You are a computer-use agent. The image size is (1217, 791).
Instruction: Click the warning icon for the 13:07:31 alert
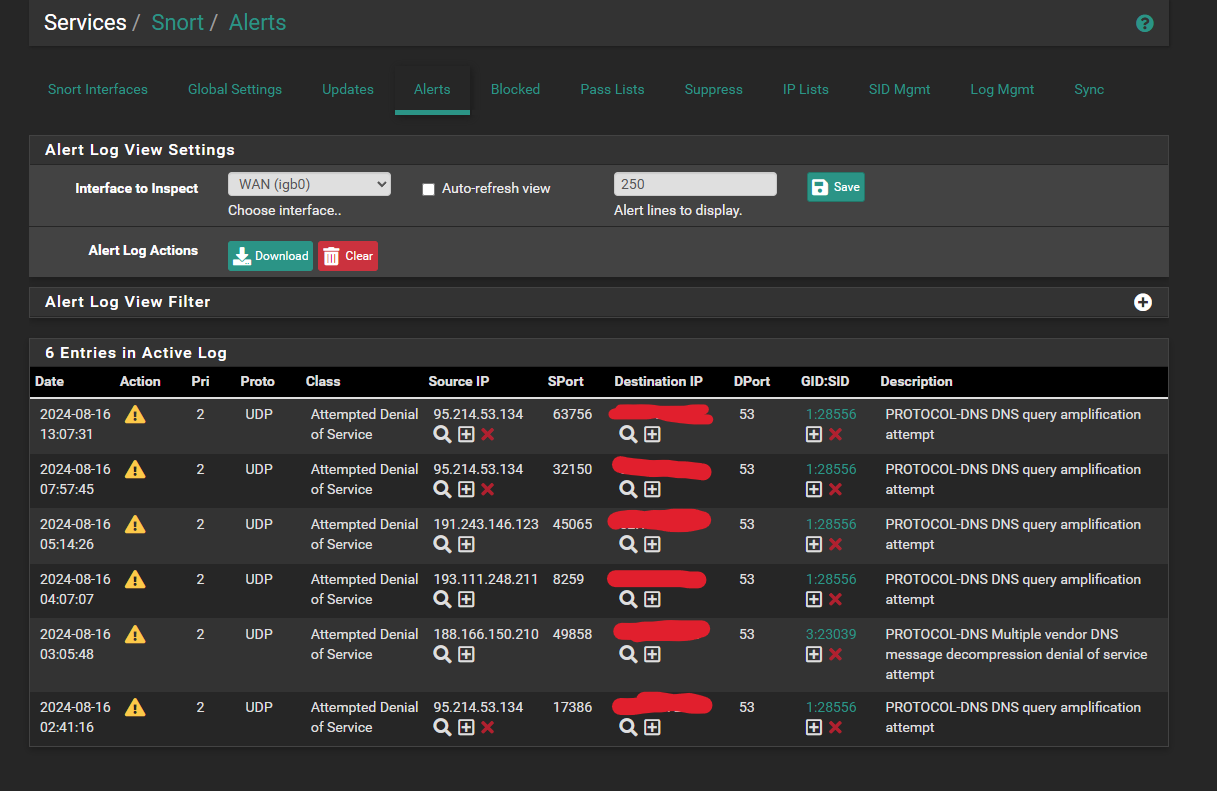pos(135,414)
